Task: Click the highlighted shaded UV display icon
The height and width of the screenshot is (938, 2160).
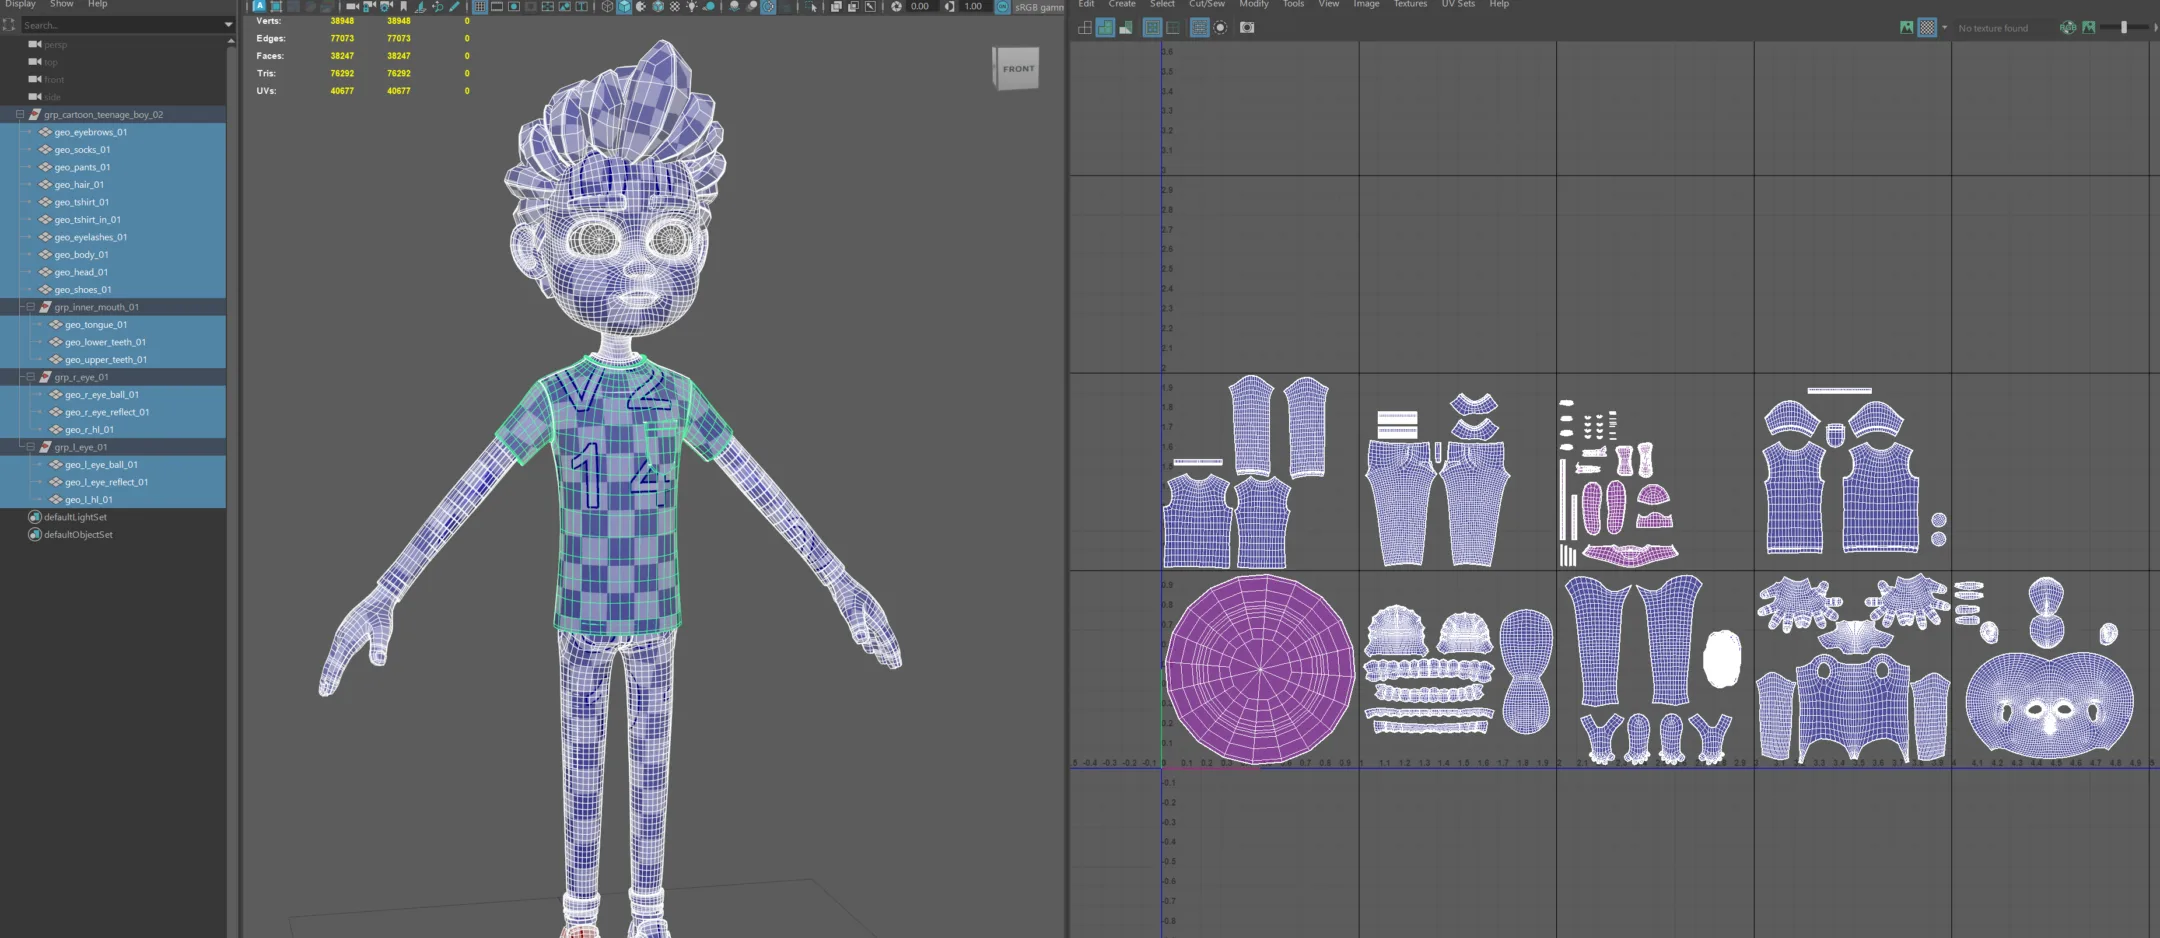Action: 1105,28
